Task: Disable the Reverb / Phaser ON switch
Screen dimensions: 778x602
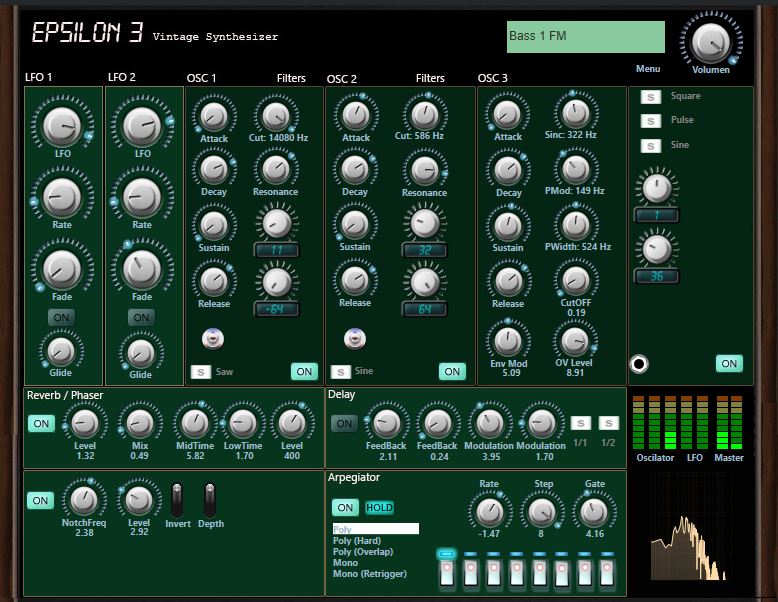Action: pyautogui.click(x=41, y=423)
